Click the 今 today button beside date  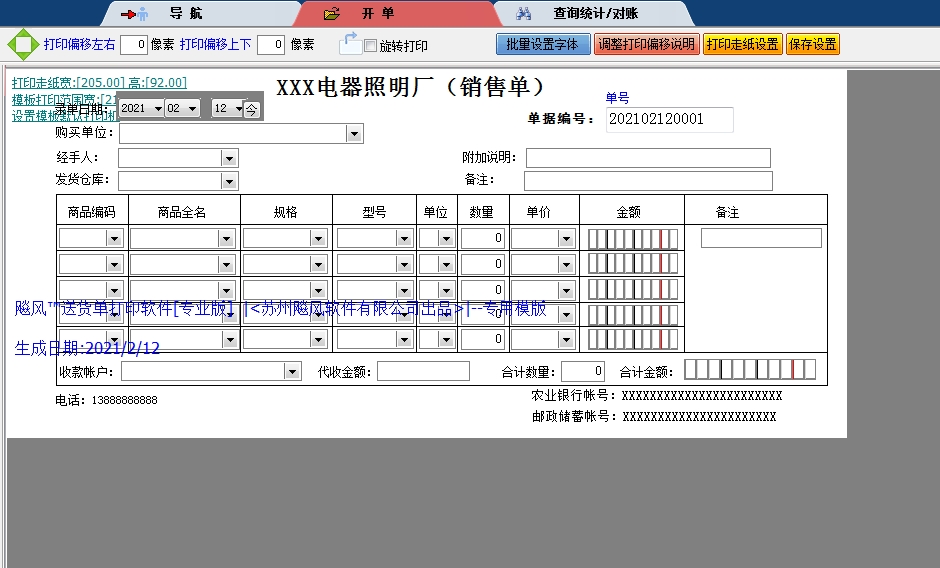pyautogui.click(x=252, y=109)
